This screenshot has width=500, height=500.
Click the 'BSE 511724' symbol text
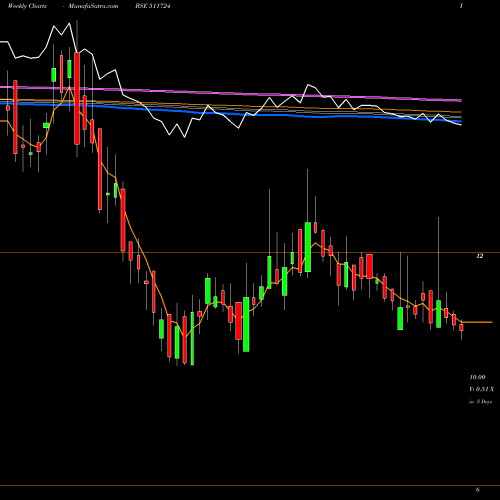pos(153,6)
